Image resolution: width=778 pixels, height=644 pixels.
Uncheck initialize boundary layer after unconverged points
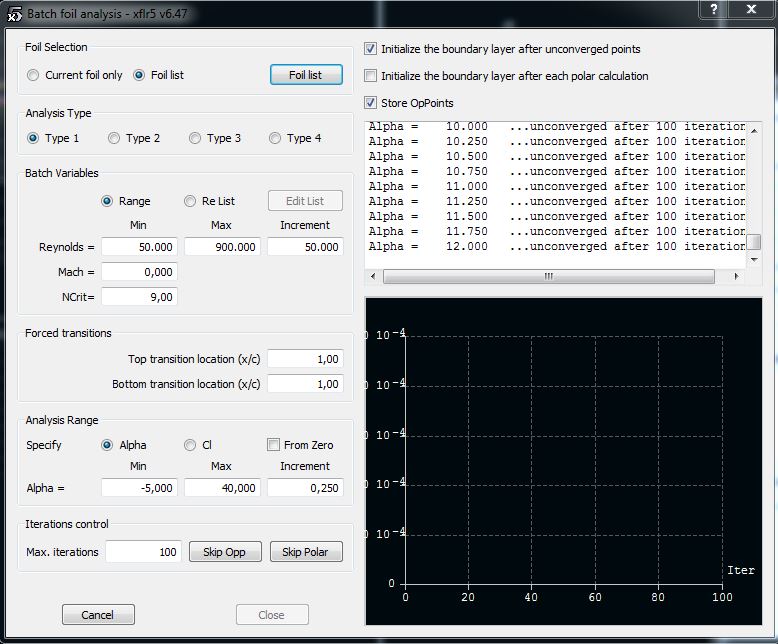point(371,49)
